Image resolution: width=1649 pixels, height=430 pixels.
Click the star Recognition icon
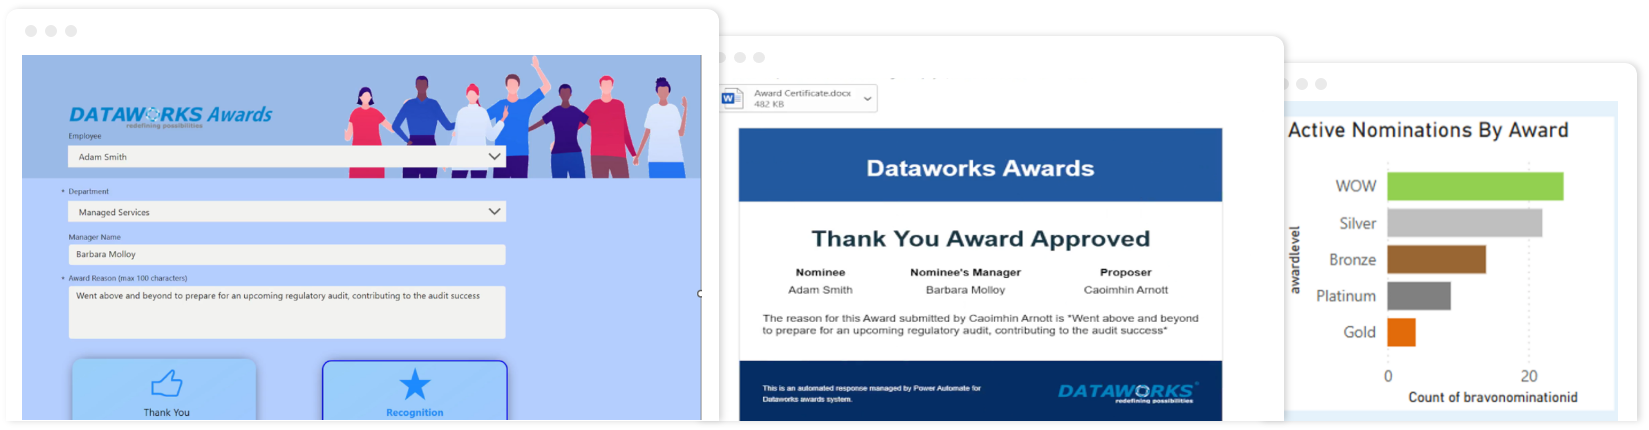(x=414, y=384)
